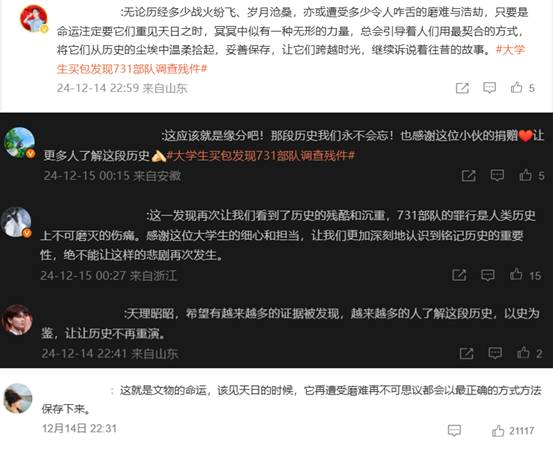Open the red-background avatar of the first commenter
Viewport: 553px width, 457px height.
pyautogui.click(x=34, y=19)
